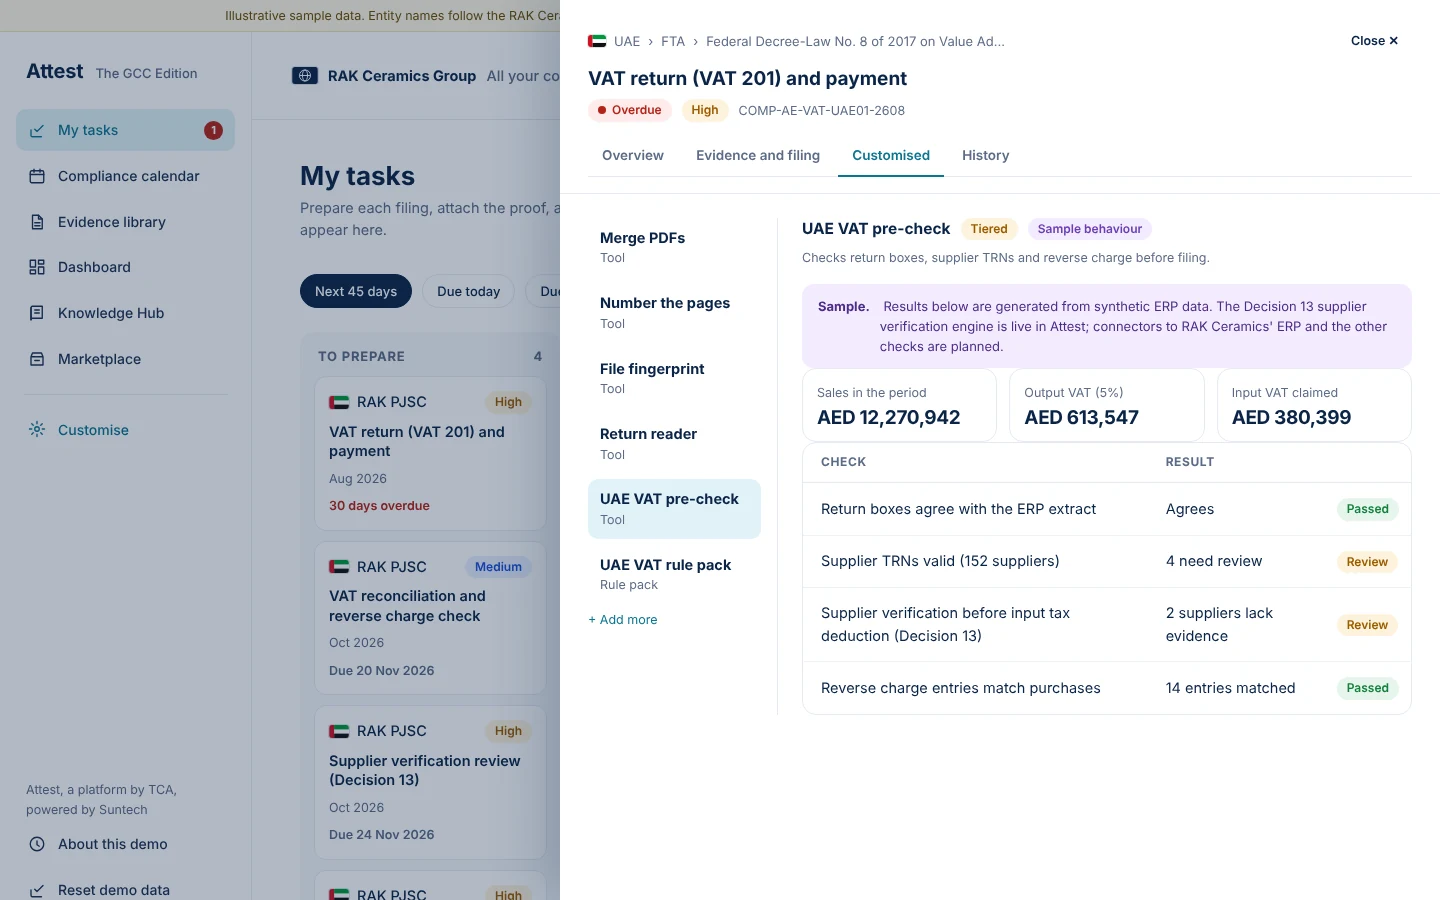
Task: Click the UAE flag on VAT reconciliation card
Action: click(x=339, y=567)
